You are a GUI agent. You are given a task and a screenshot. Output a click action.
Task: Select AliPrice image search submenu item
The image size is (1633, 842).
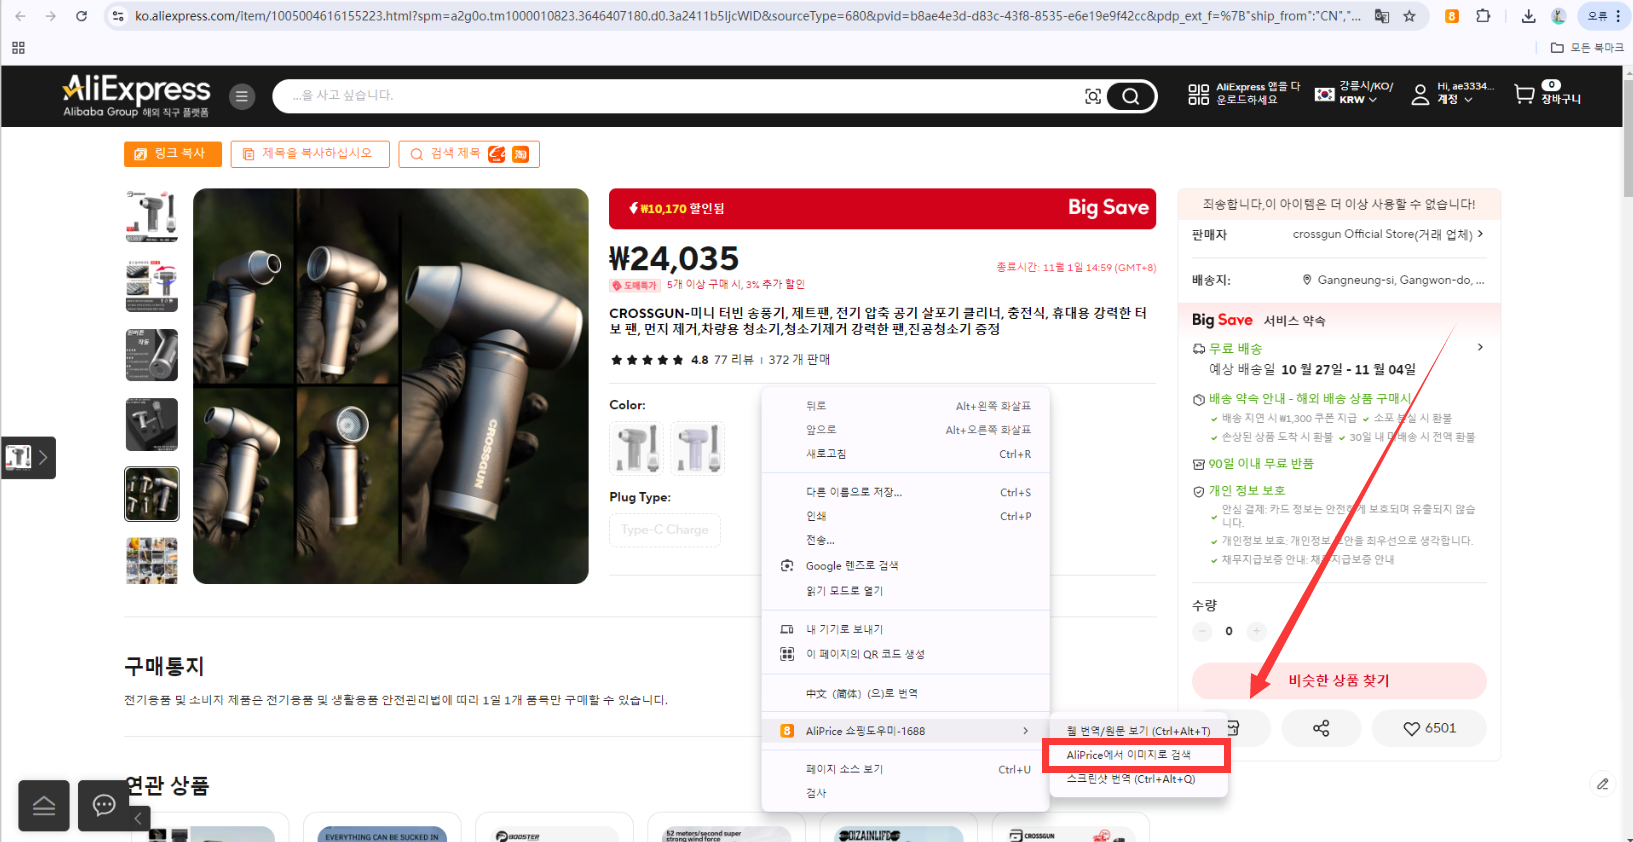pyautogui.click(x=1136, y=755)
